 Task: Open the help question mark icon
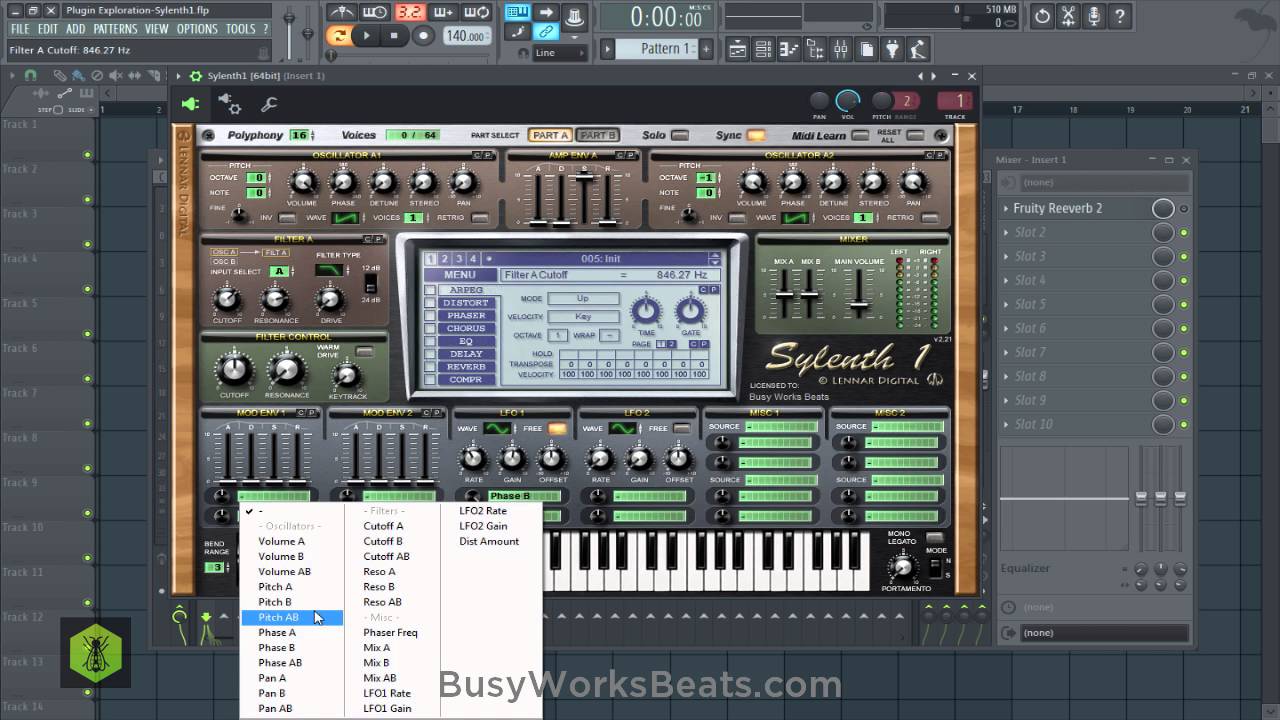click(x=1121, y=16)
